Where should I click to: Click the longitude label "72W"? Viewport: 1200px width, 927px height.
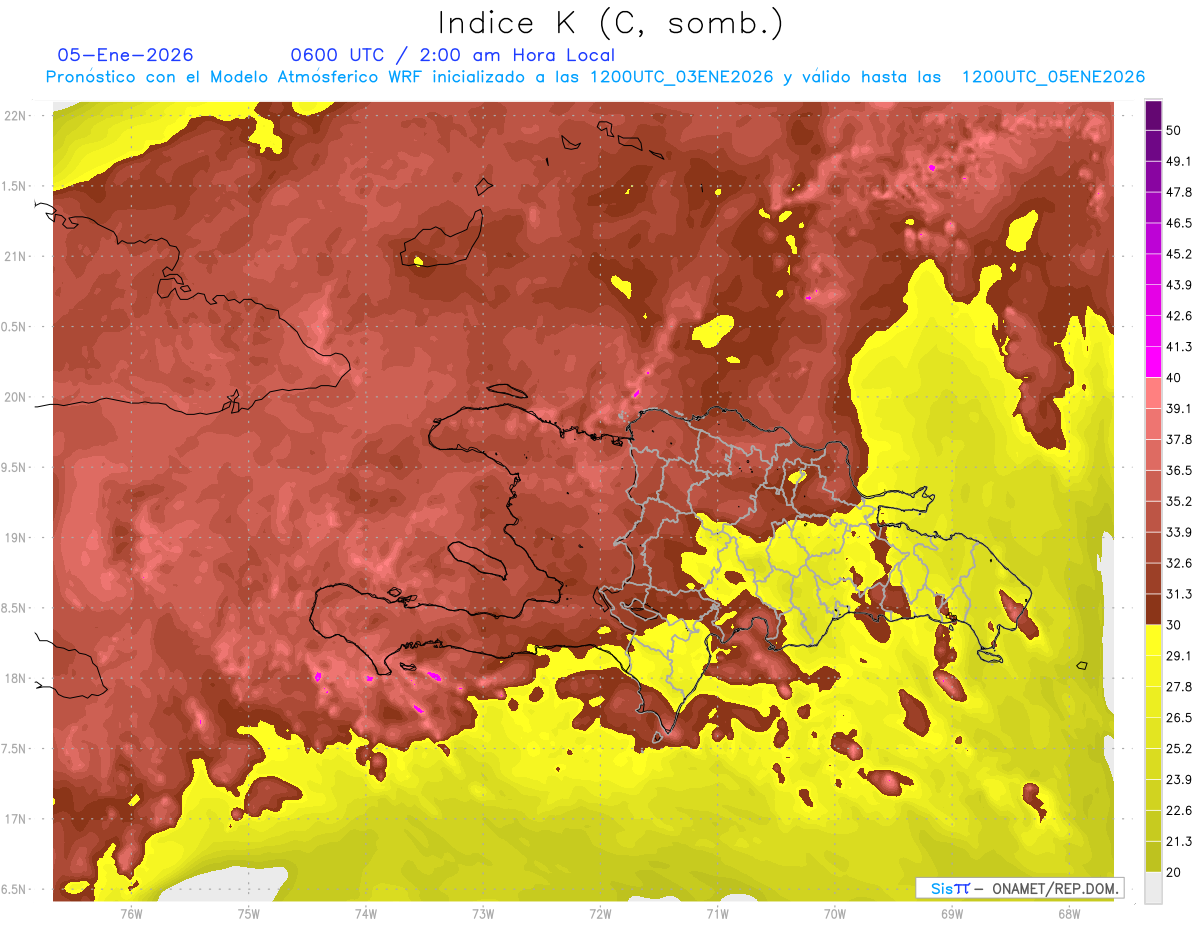click(600, 913)
